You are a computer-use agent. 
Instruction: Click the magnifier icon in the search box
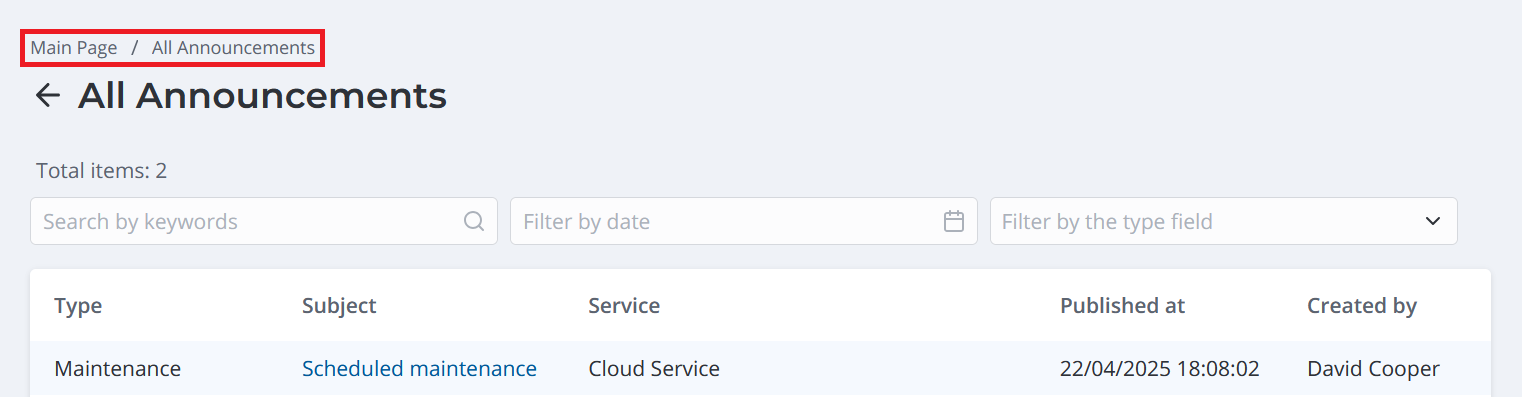(474, 221)
